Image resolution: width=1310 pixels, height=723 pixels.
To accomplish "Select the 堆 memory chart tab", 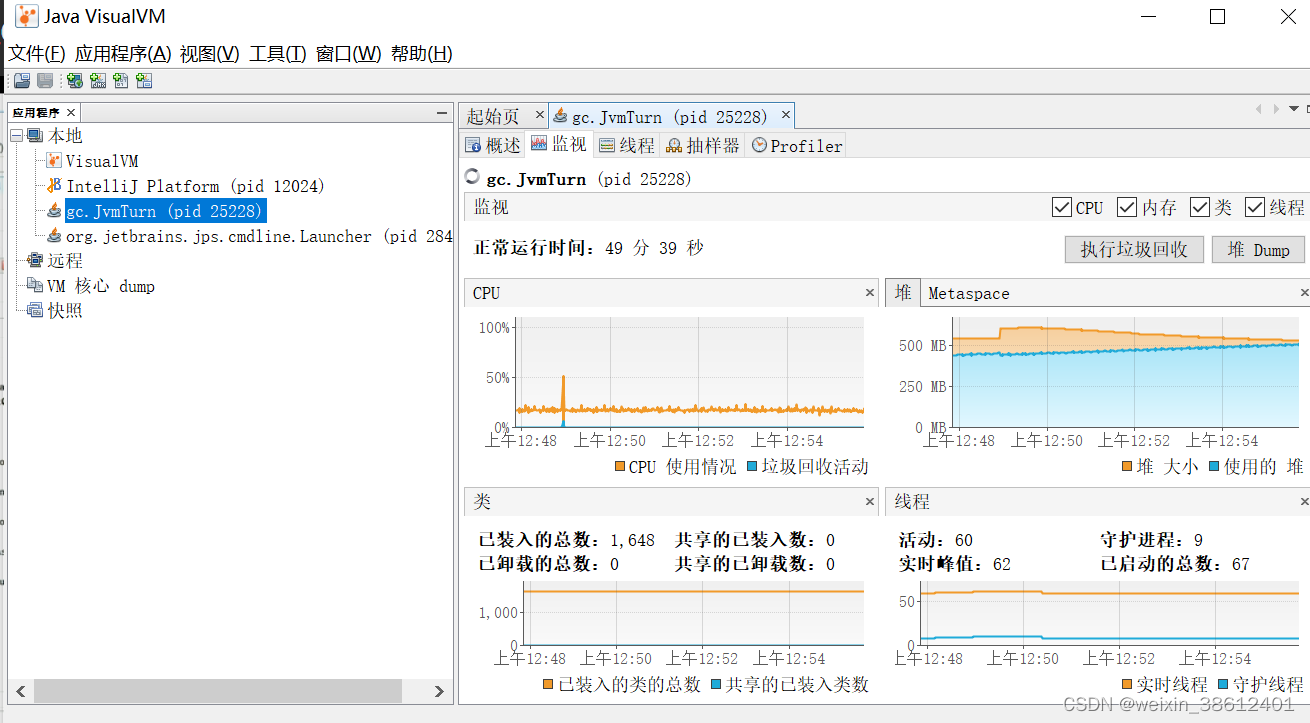I will point(903,293).
